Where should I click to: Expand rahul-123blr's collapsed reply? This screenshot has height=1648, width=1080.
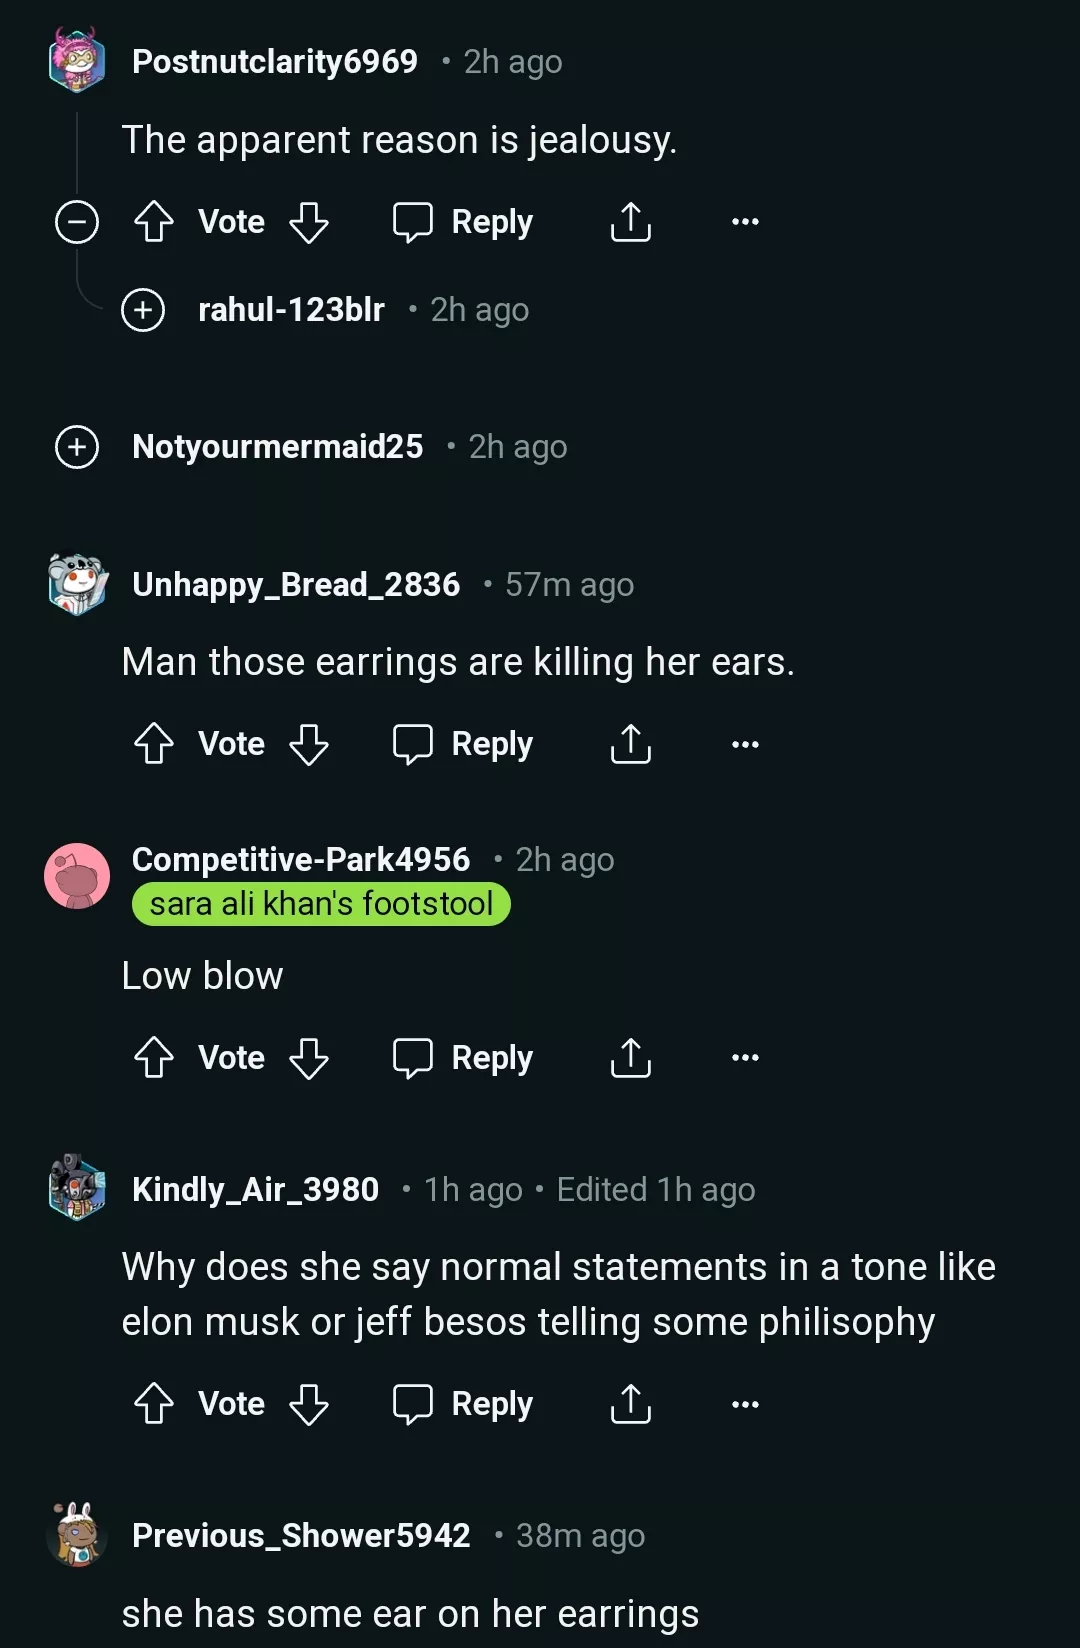pyautogui.click(x=141, y=310)
